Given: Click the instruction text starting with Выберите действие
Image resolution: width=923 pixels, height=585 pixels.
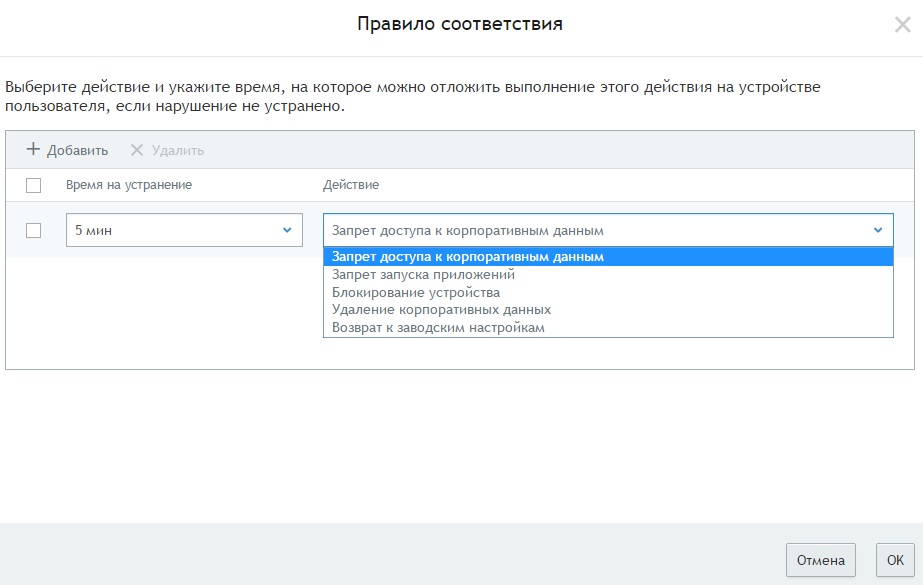Looking at the screenshot, I should click(x=413, y=96).
